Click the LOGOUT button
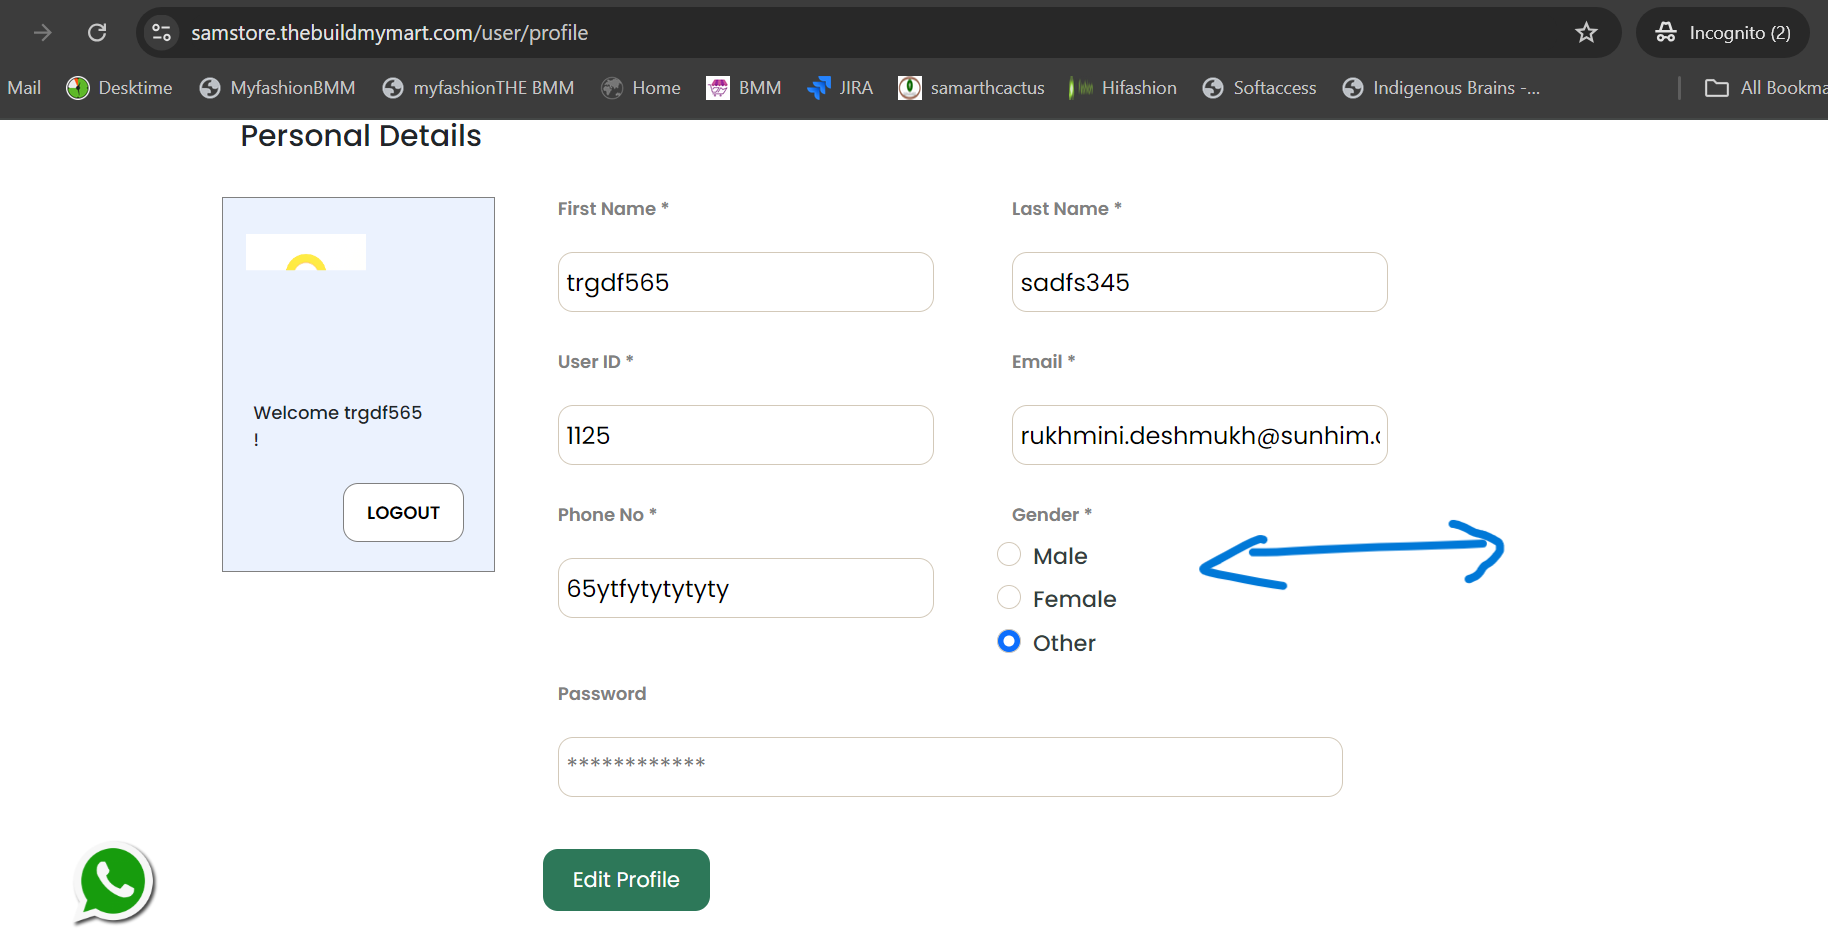Viewport: 1828px width, 932px height. coord(403,512)
